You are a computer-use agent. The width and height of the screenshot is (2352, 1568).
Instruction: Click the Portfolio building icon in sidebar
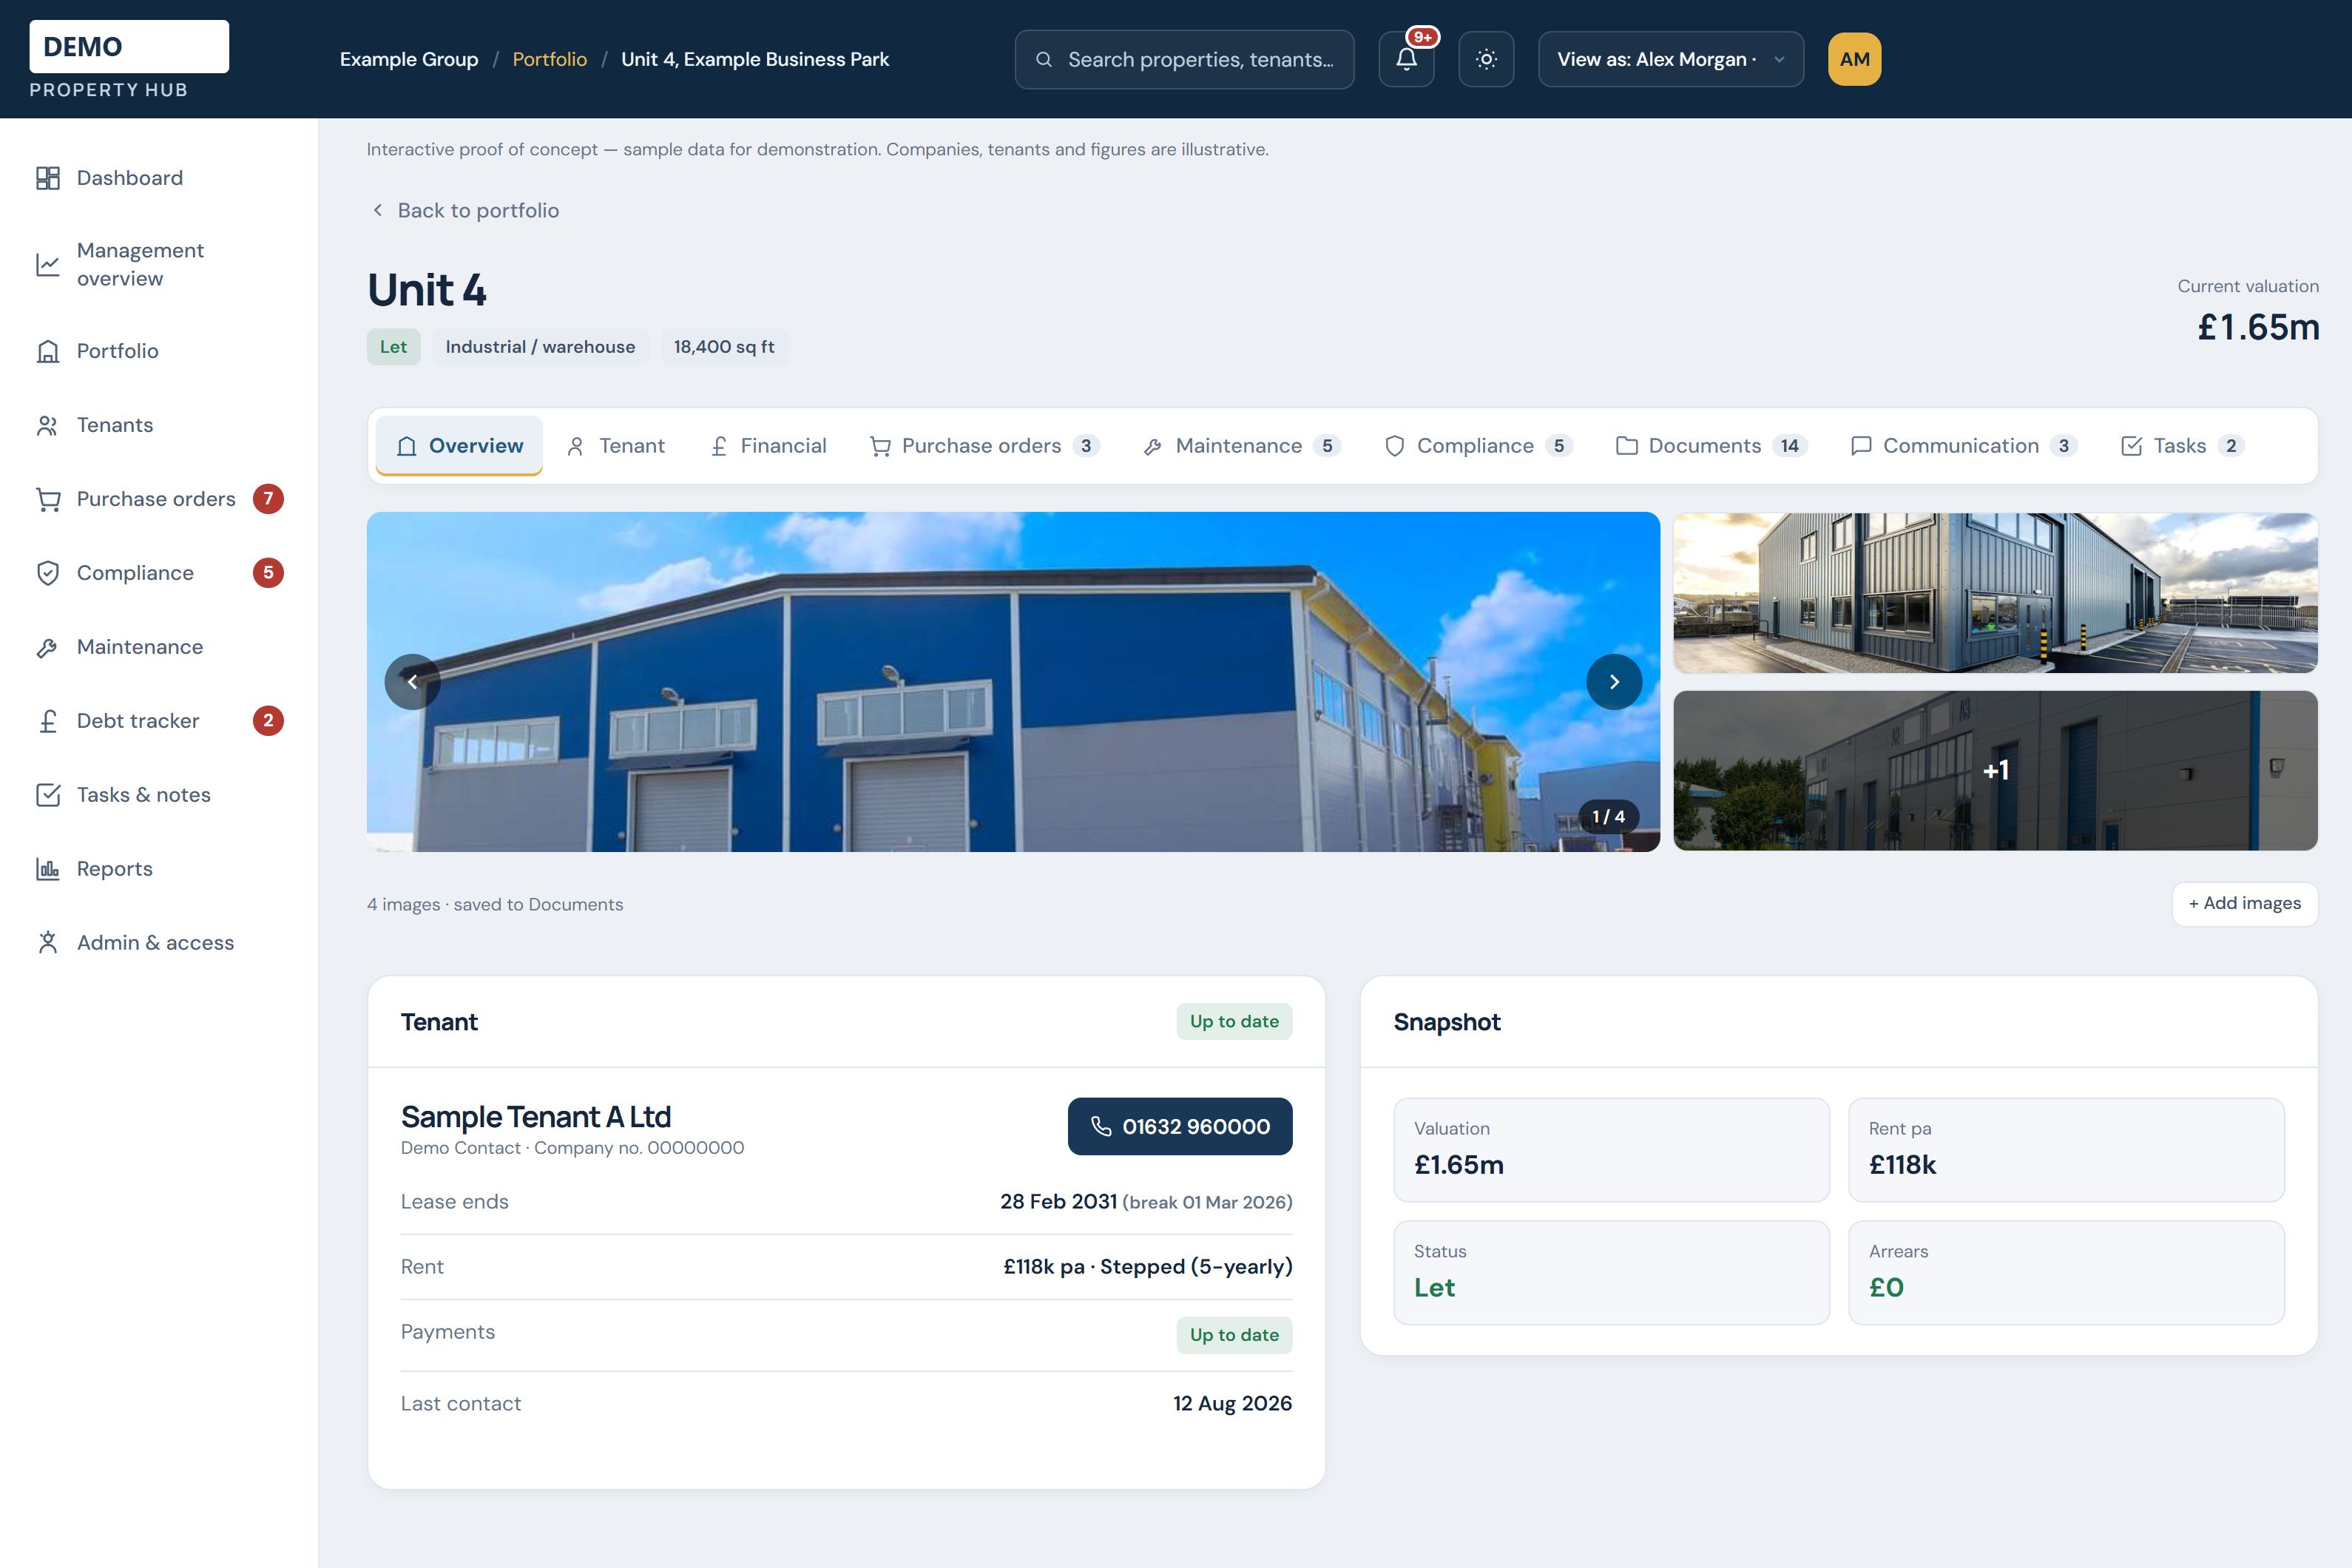(x=48, y=351)
